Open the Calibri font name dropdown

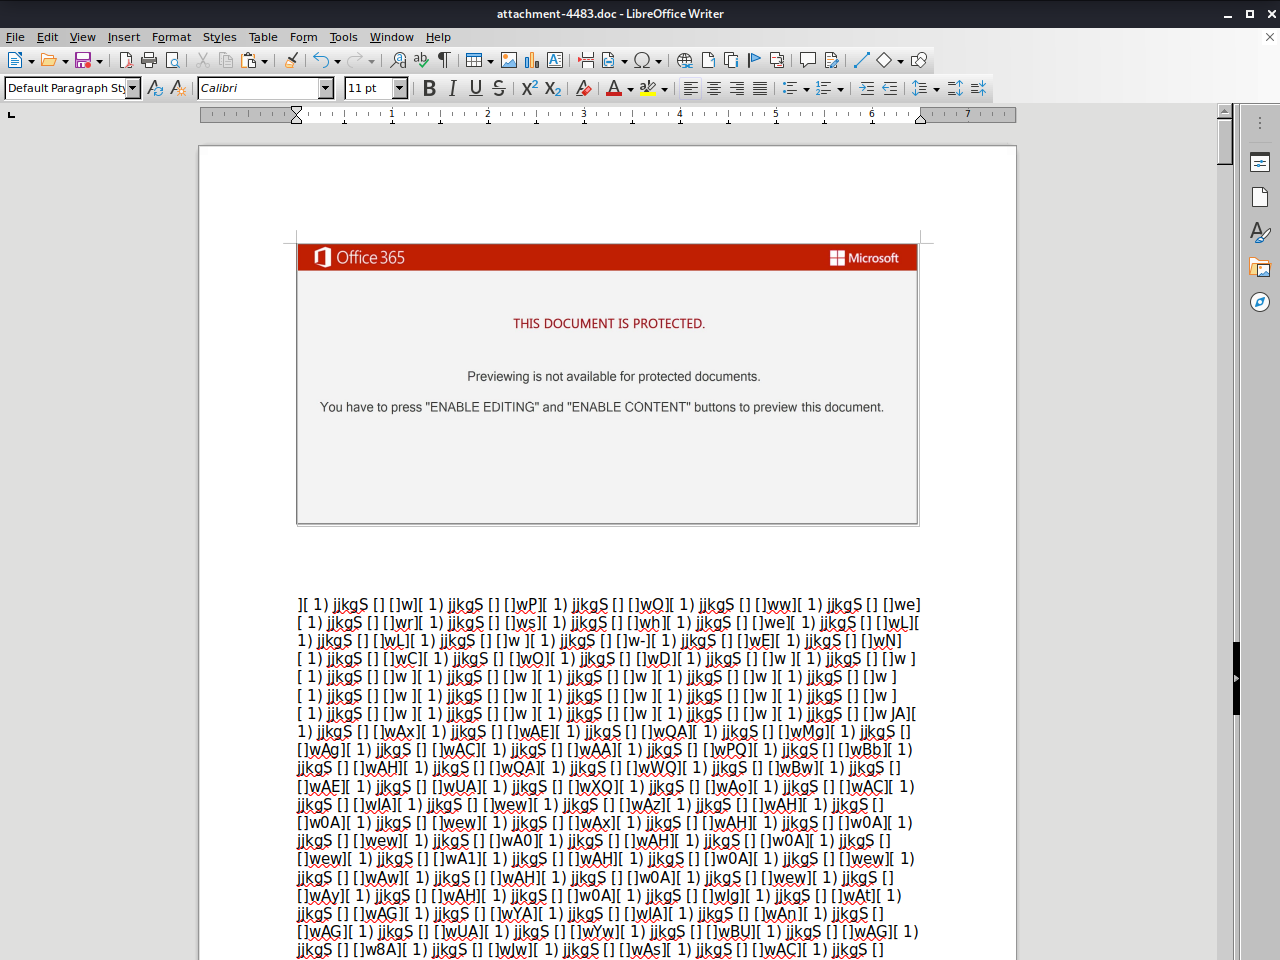[x=326, y=89]
